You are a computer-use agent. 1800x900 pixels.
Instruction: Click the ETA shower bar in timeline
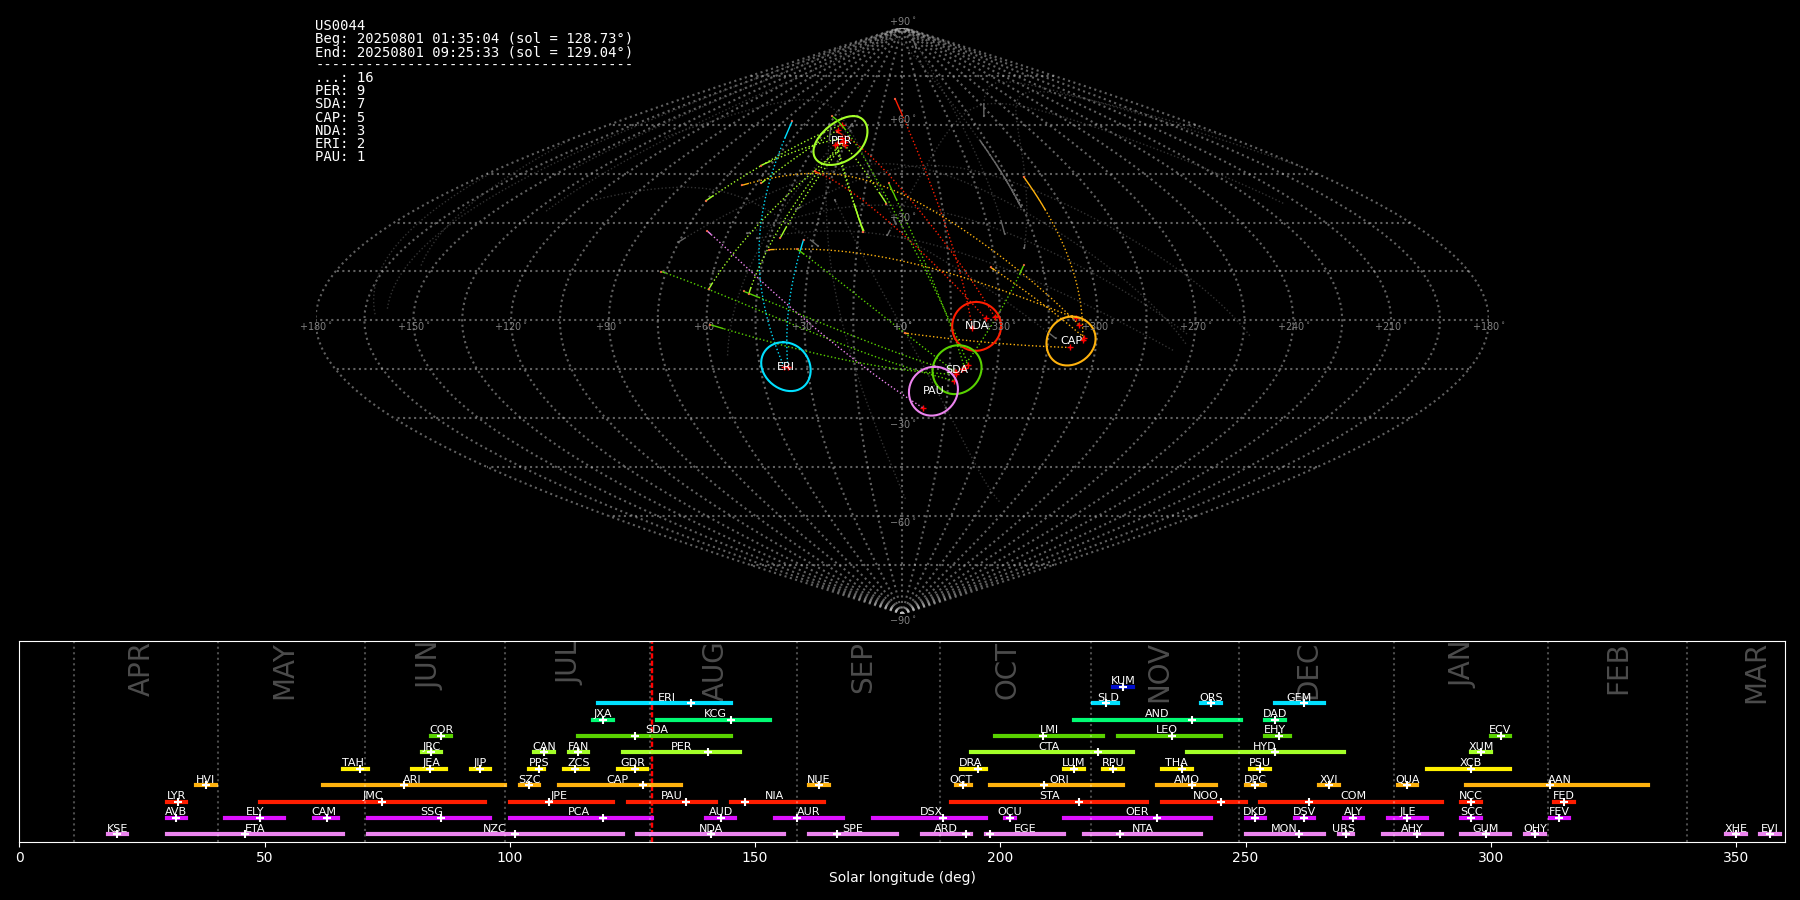coord(255,834)
